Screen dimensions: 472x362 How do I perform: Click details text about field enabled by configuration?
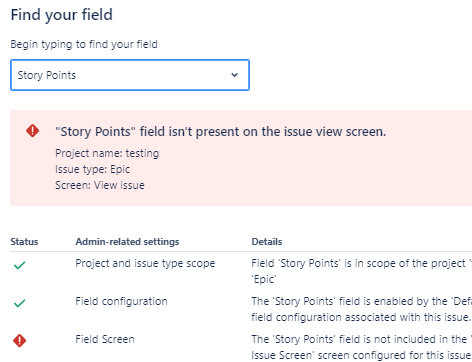coord(362,309)
